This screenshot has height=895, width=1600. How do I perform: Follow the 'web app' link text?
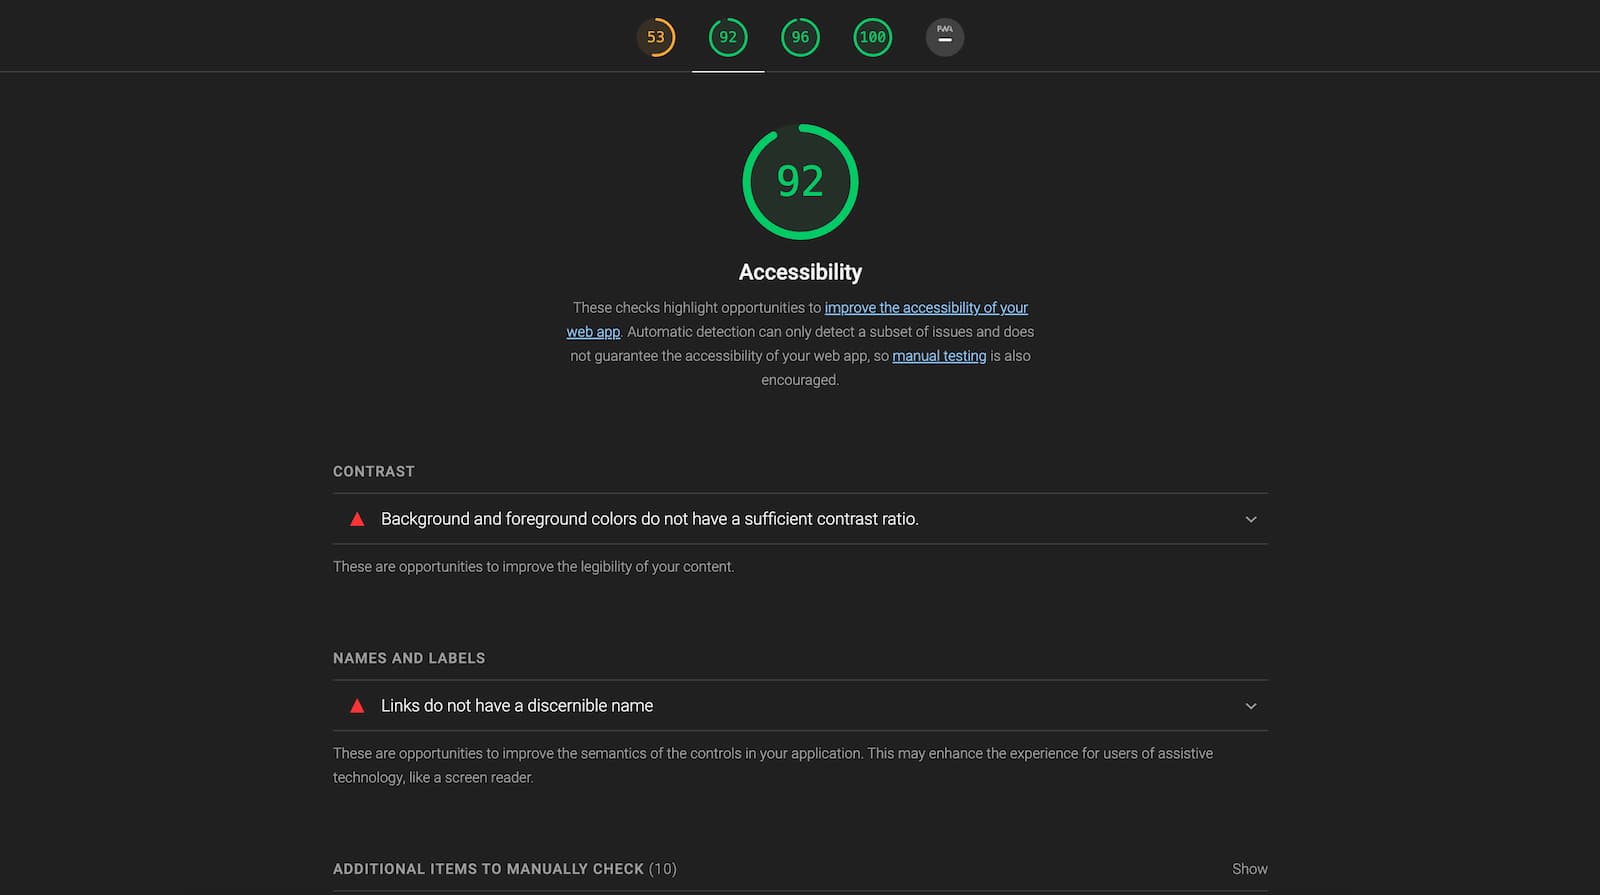coord(593,332)
